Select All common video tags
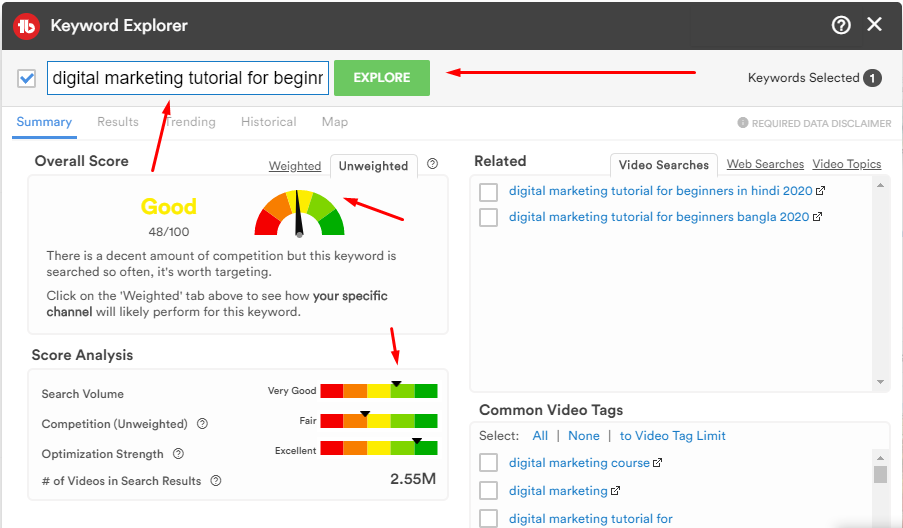The image size is (903, 528). [540, 436]
